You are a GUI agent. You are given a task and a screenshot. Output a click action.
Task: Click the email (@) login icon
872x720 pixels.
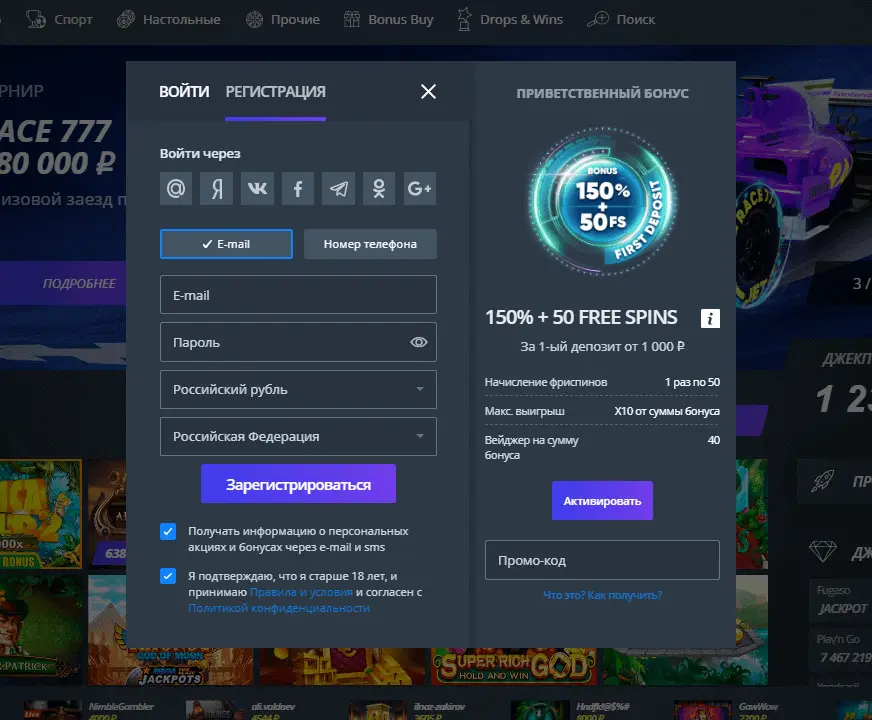click(176, 188)
